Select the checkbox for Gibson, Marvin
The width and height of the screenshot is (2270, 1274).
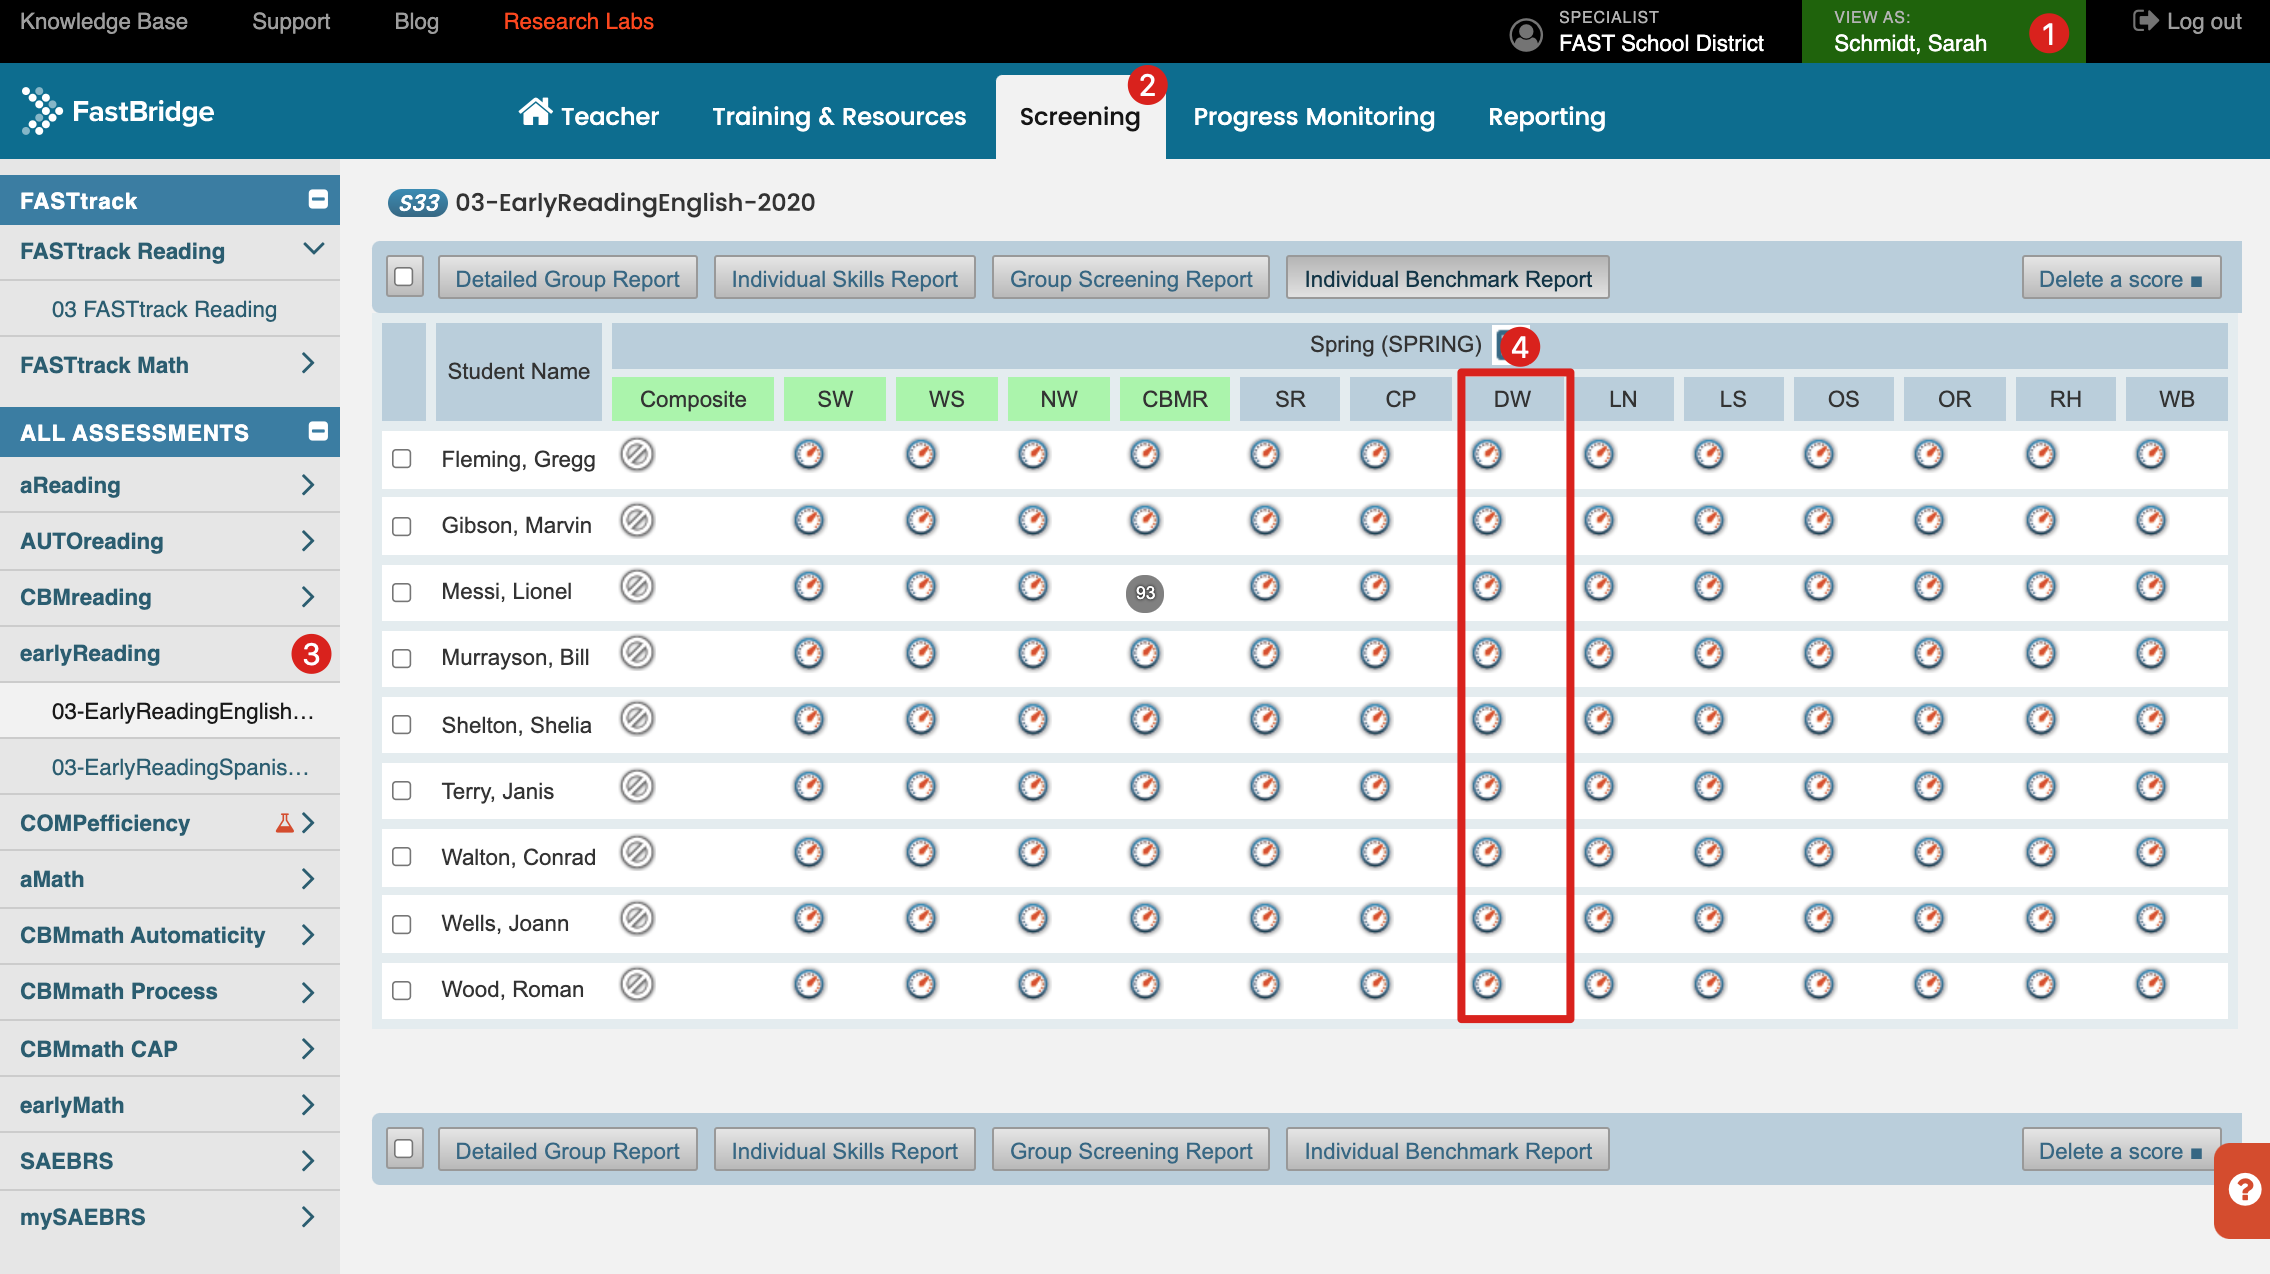point(402,527)
